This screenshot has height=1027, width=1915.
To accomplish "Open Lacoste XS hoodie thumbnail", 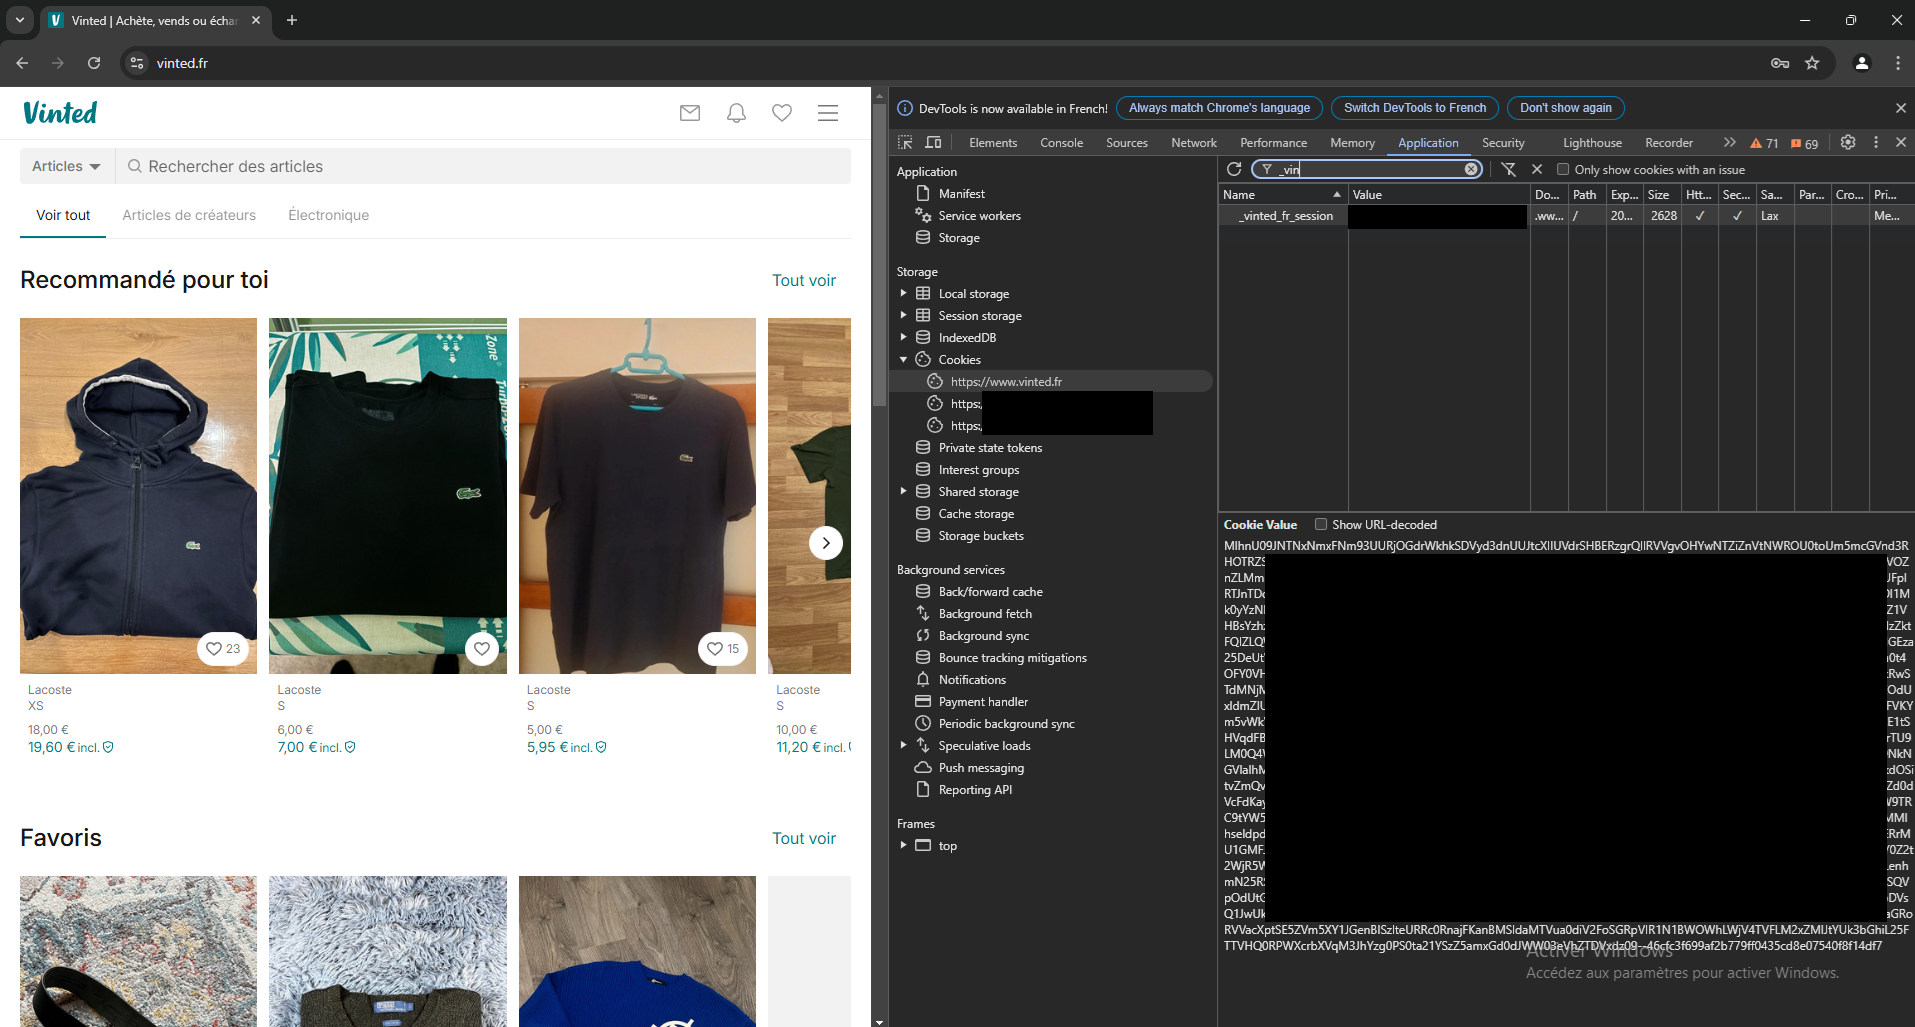I will coord(138,496).
